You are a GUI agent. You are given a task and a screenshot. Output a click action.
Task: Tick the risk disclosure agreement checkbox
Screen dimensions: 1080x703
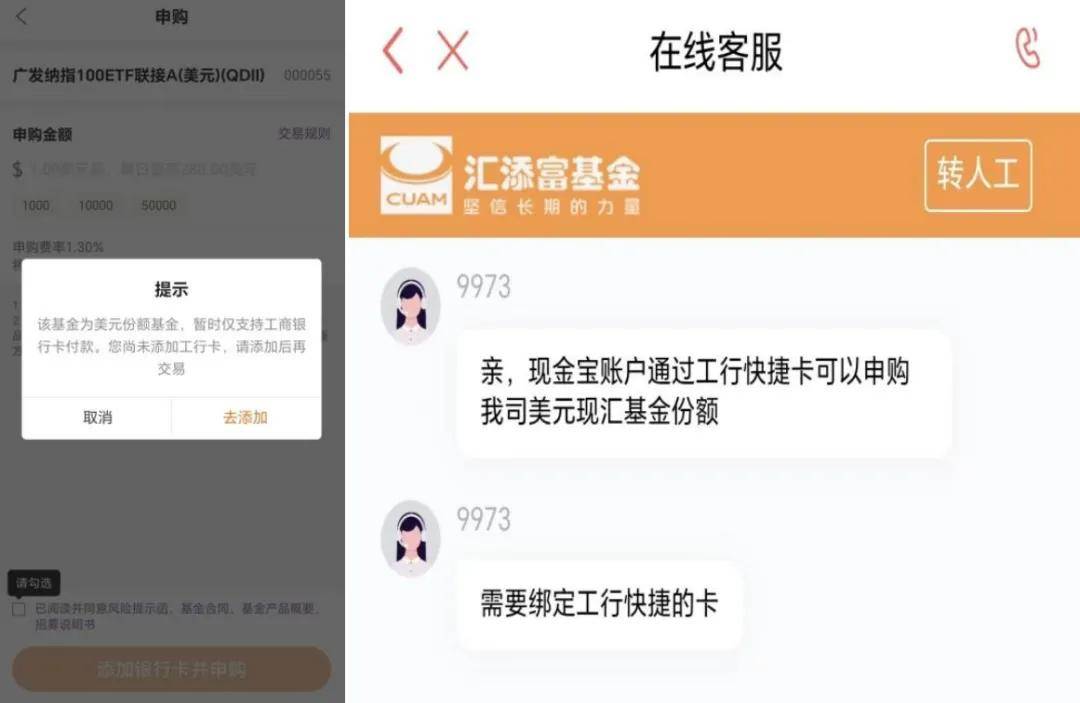(19, 609)
